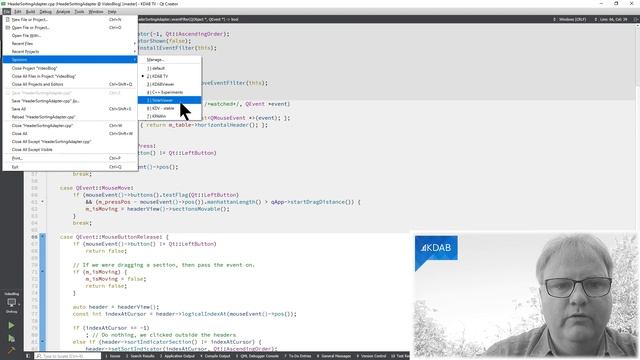Open the 1 Issues output pane
640x360 pixels.
113,356
